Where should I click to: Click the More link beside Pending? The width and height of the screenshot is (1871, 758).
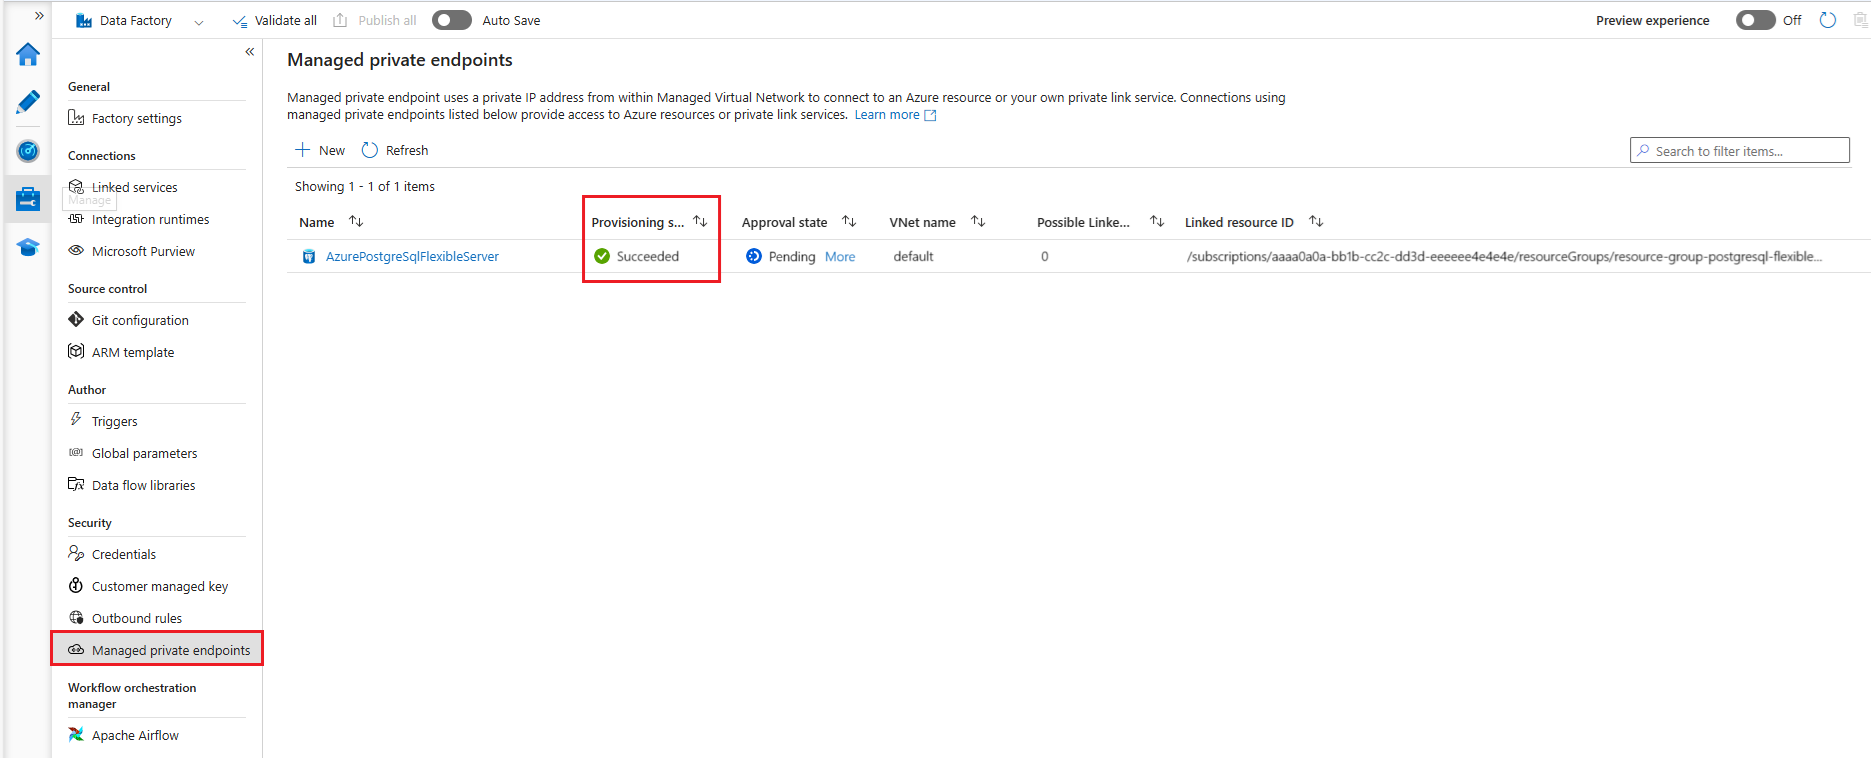tap(840, 257)
